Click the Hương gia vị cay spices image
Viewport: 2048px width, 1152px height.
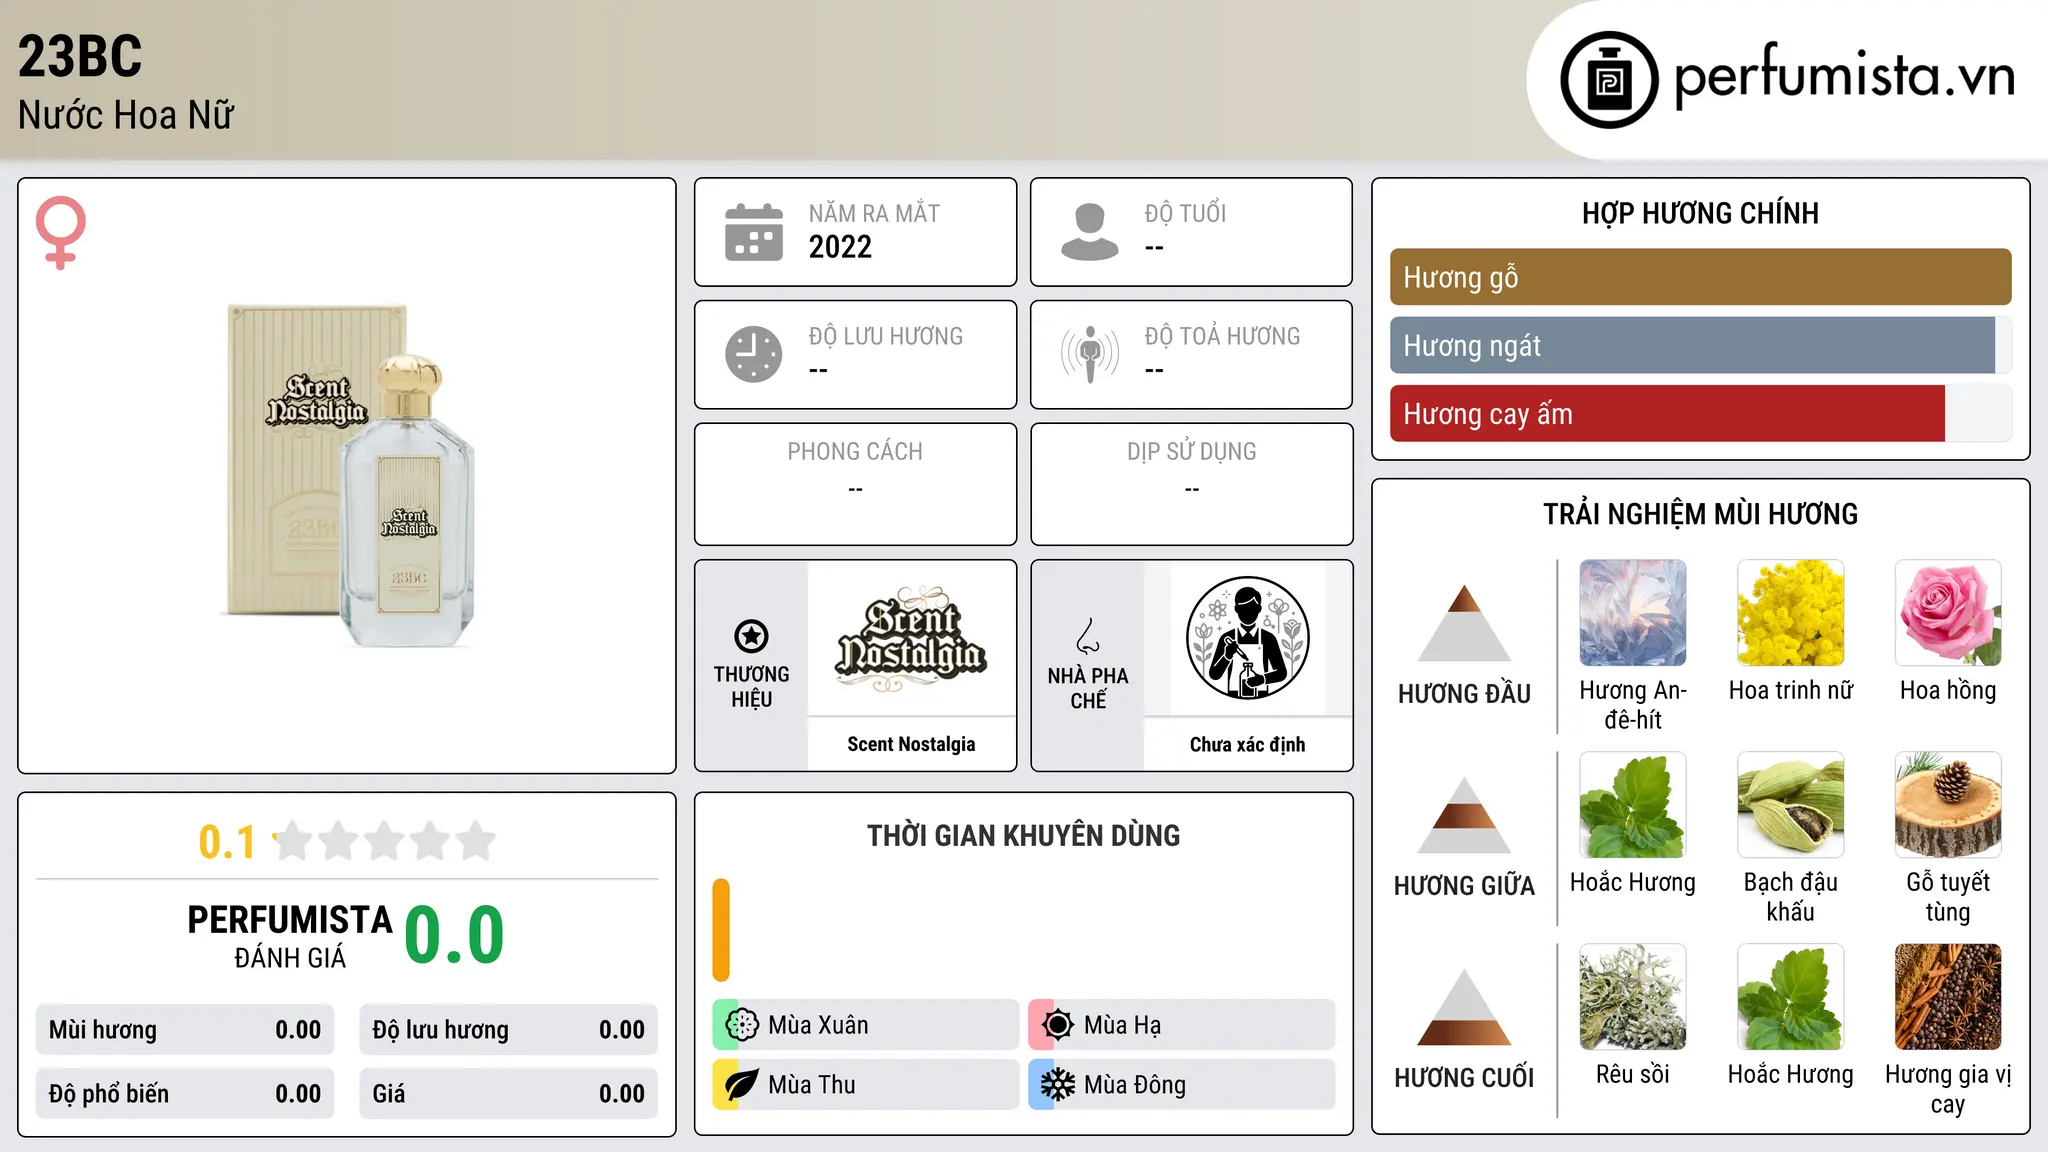click(x=1948, y=997)
